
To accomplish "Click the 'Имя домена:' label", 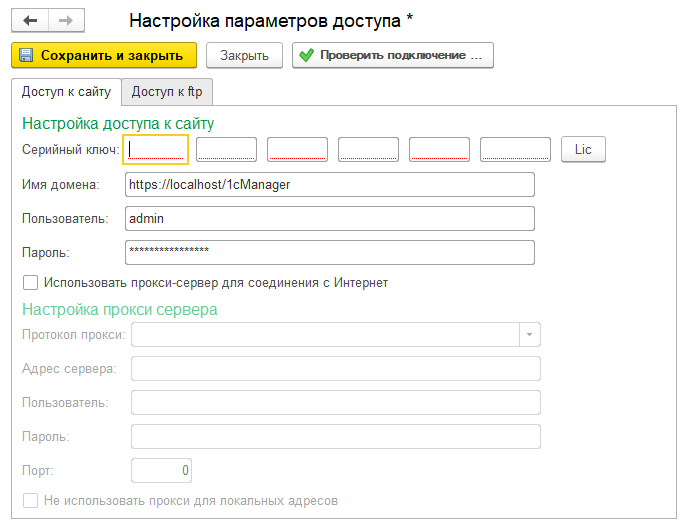I will 61,185.
